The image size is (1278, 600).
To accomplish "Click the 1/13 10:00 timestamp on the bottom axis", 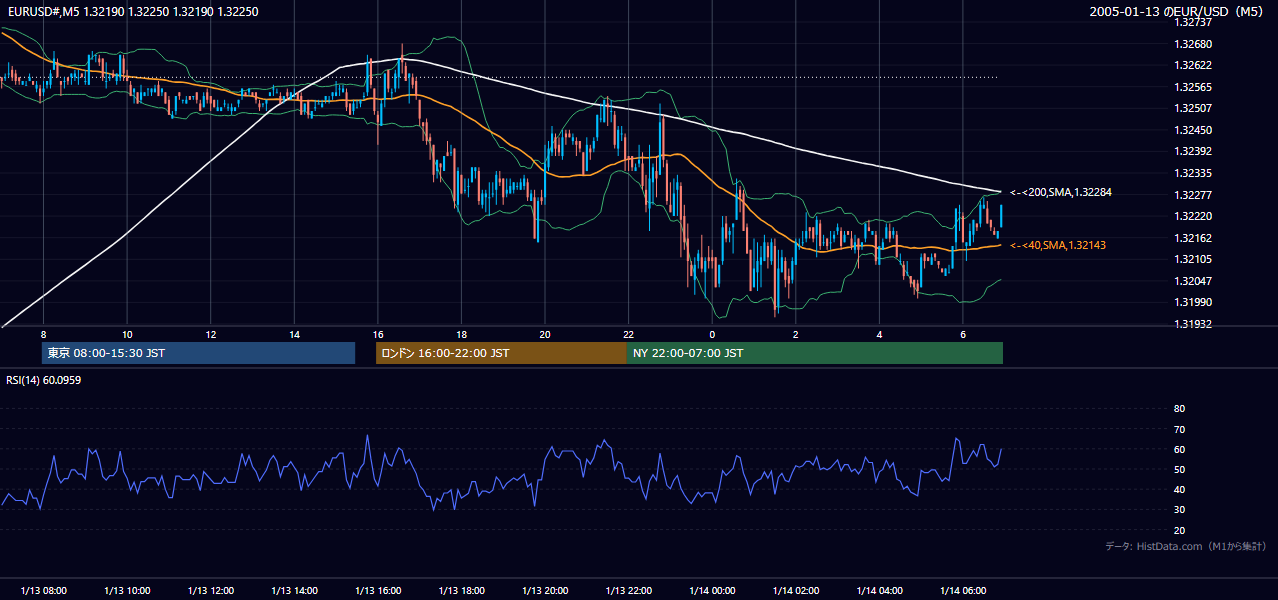I will [127, 591].
